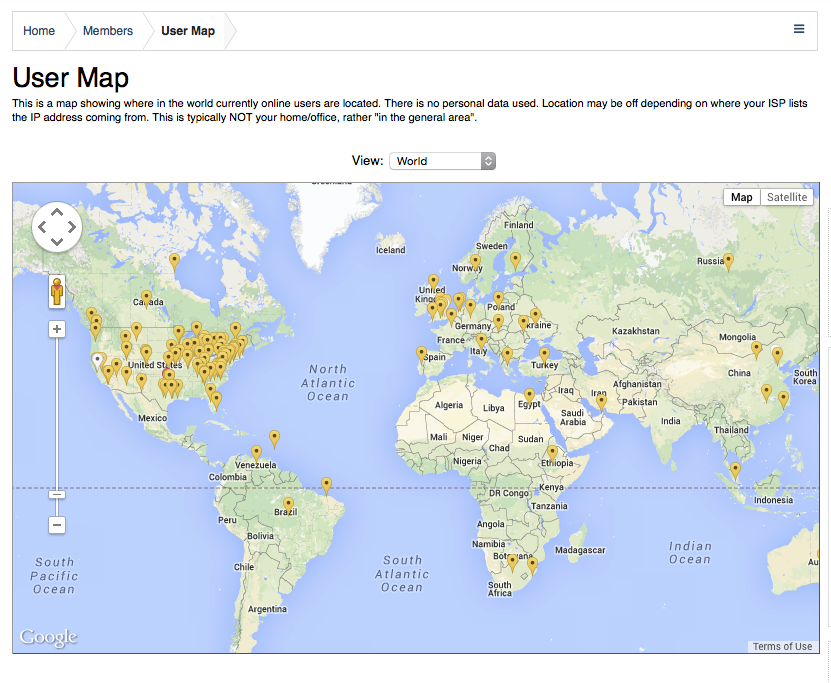The height and width of the screenshot is (683, 831).
Task: Click the white map marker in California
Action: pos(97,360)
